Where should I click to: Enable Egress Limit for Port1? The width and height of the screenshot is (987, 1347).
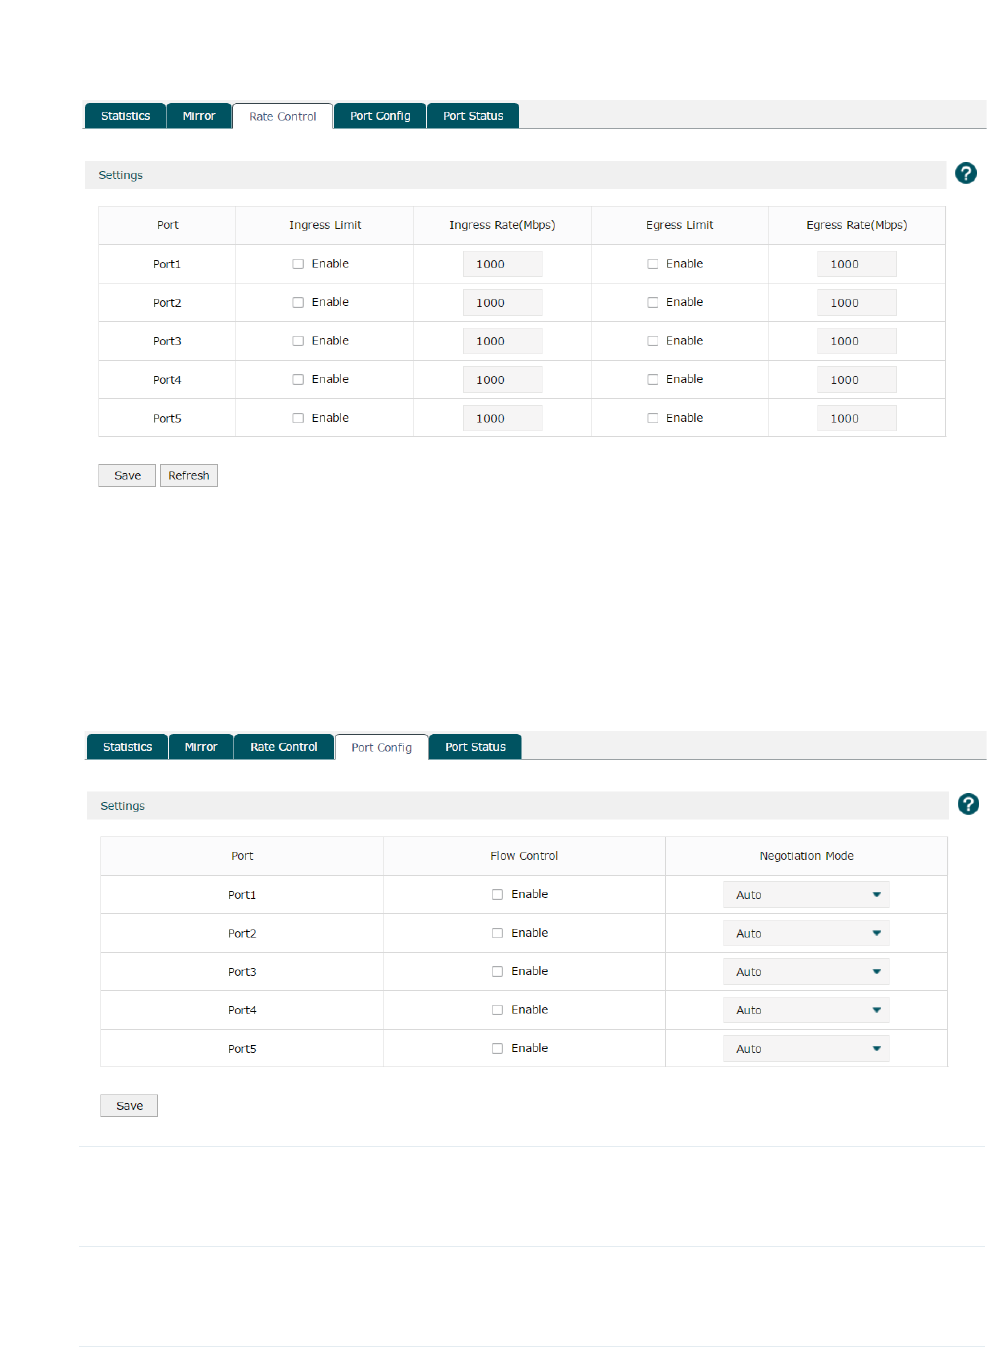point(653,264)
